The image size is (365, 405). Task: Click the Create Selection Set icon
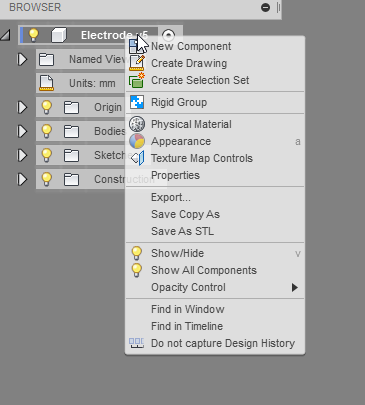pos(137,80)
